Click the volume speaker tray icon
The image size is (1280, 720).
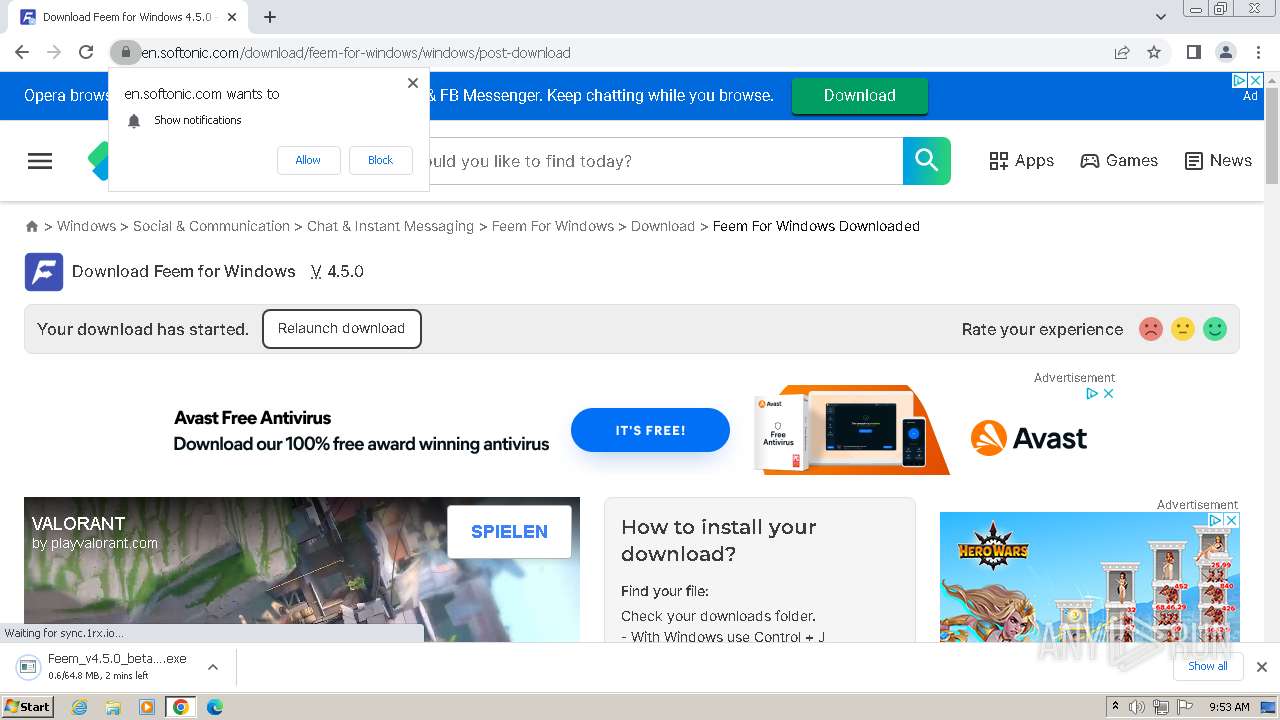pos(1137,707)
